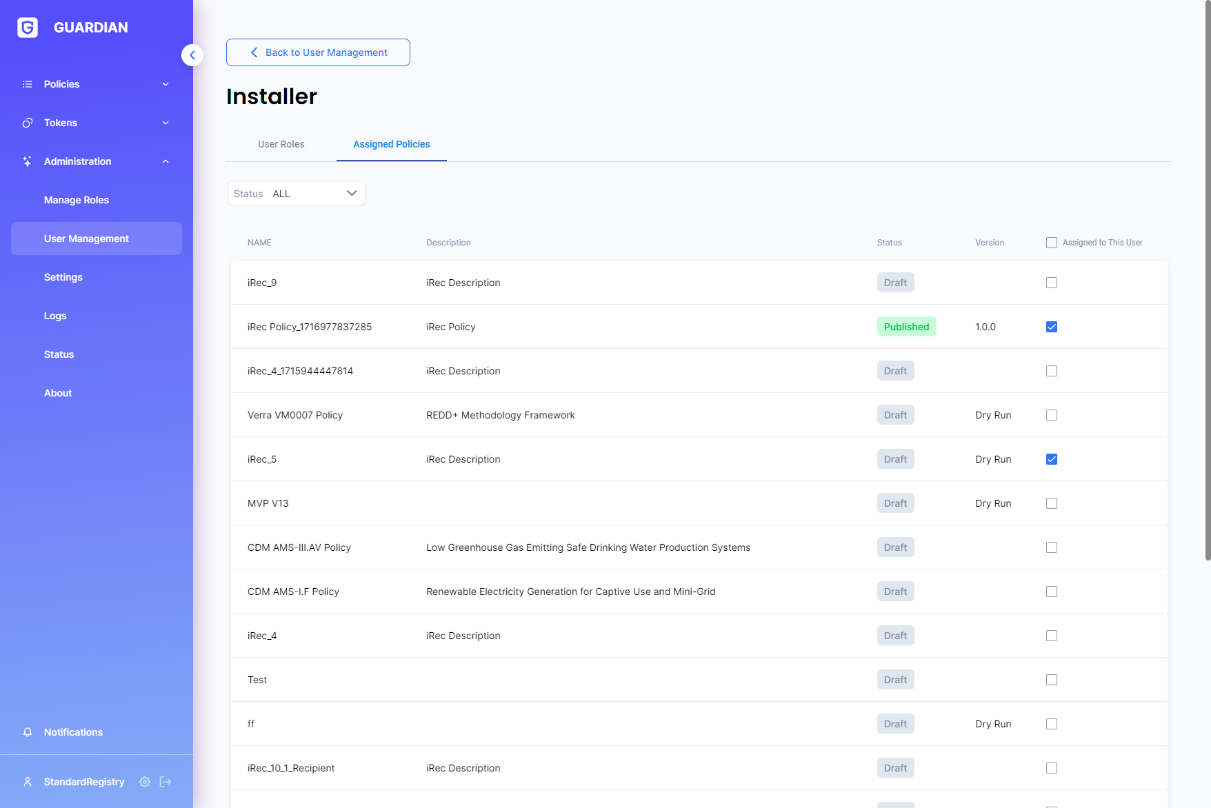Open the settings gear next to StandardRegistry
1211x808 pixels.
click(145, 782)
